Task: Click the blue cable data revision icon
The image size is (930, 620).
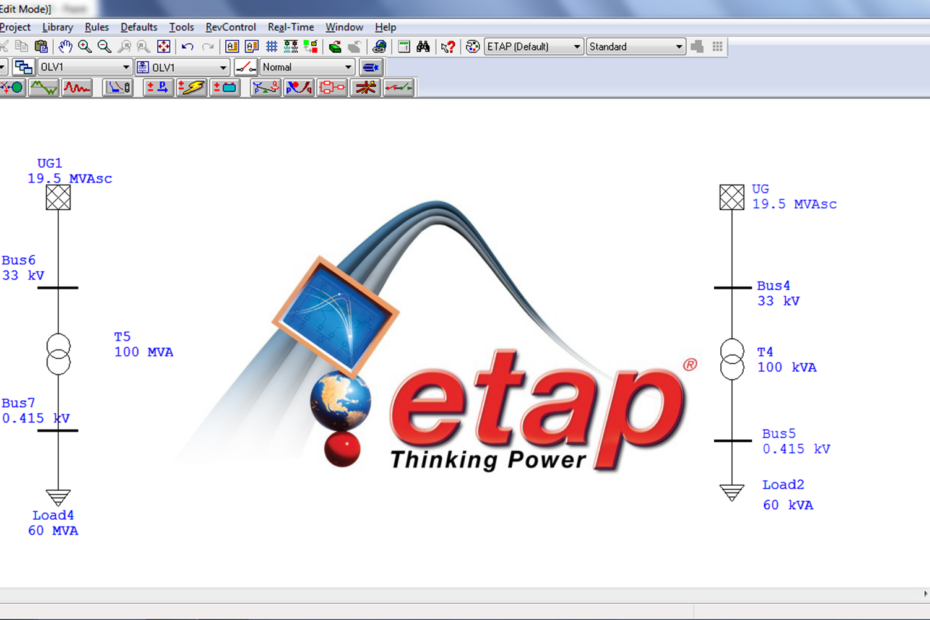Action: click(371, 68)
